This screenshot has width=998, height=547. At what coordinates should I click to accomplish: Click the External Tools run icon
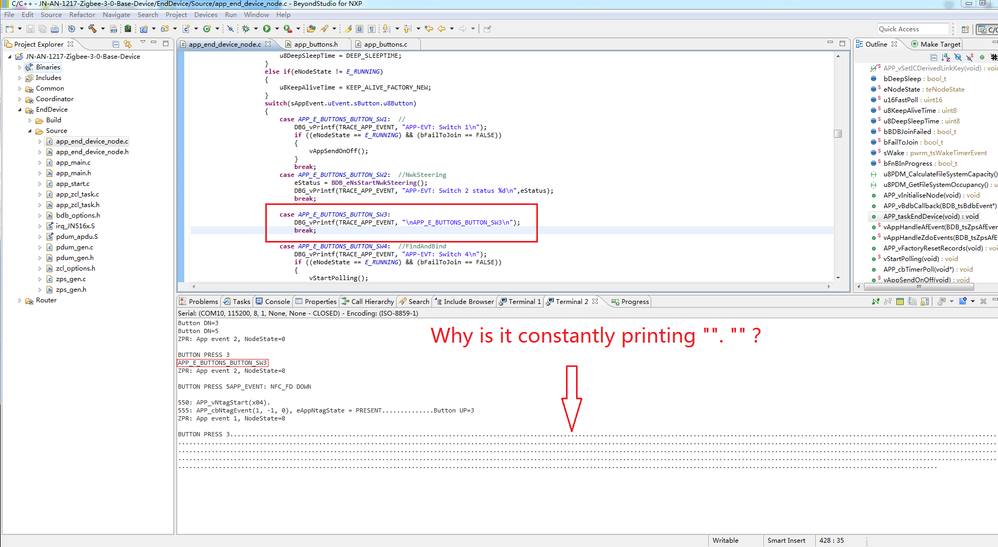coord(288,29)
